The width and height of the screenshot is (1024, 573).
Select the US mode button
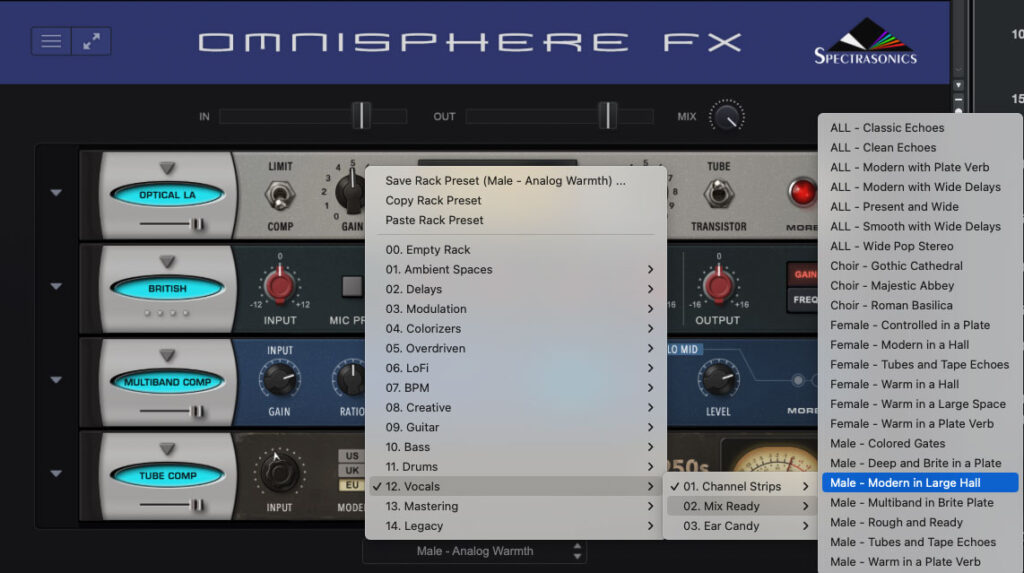pos(352,455)
